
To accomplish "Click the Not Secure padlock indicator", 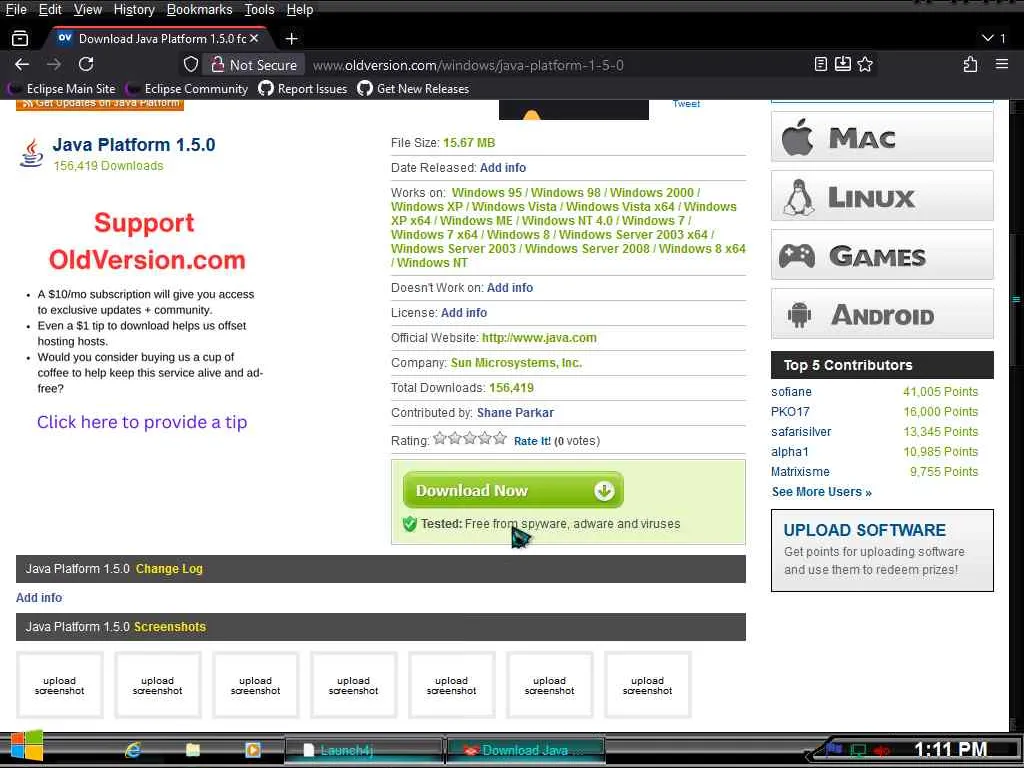I will click(254, 65).
